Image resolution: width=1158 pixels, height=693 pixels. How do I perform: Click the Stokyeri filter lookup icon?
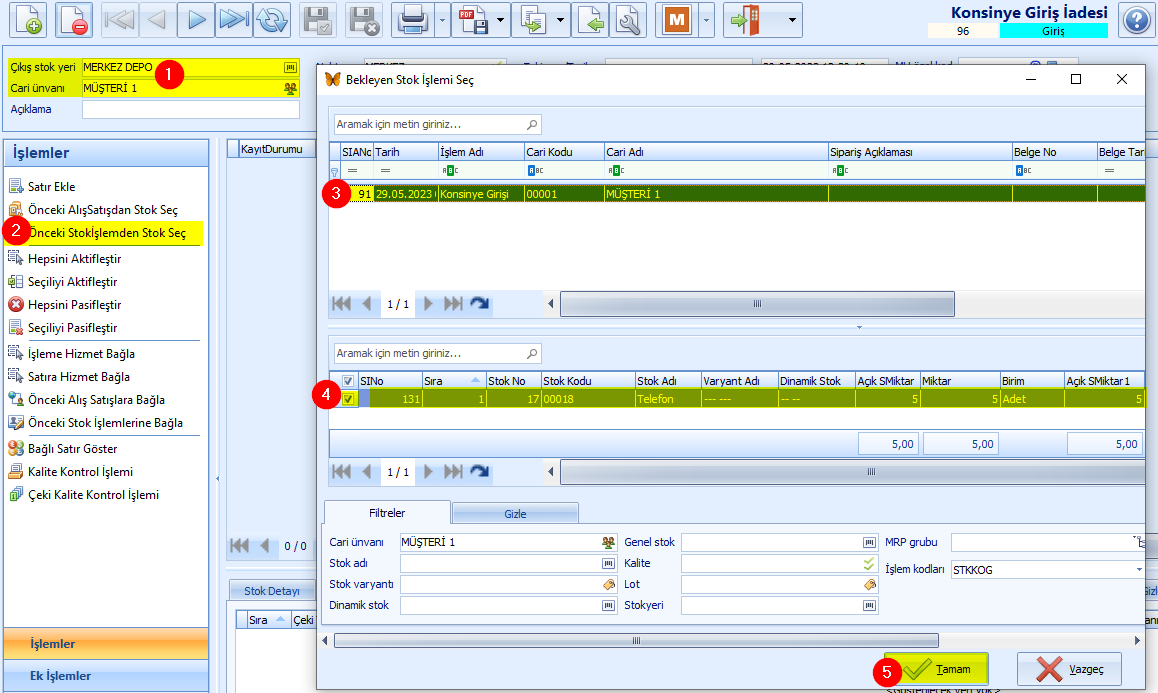click(x=869, y=606)
